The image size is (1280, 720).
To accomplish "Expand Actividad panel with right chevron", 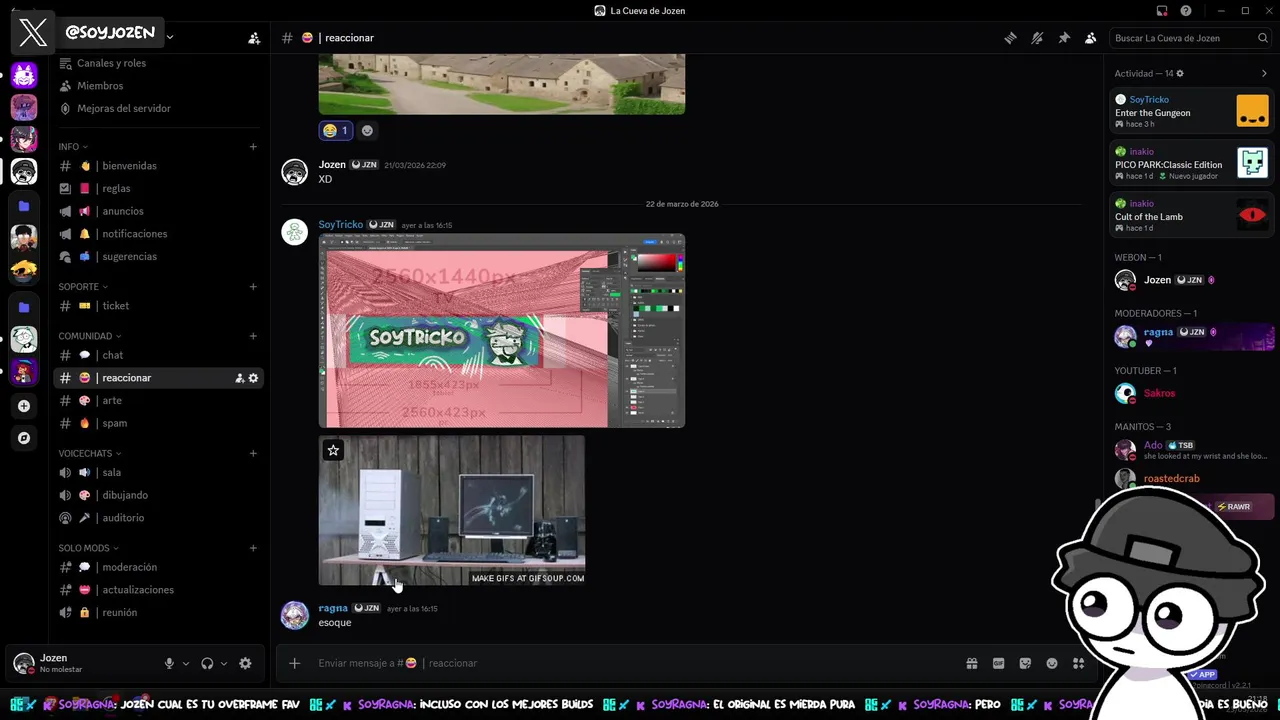I will coord(1264,73).
